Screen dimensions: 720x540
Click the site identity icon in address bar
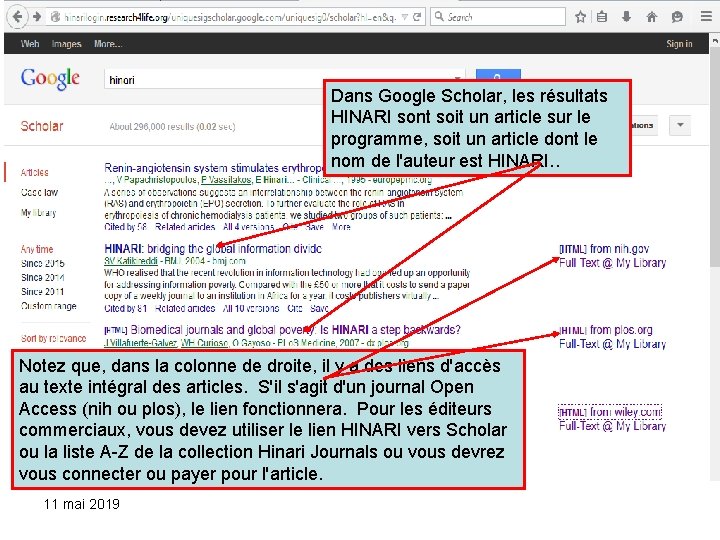pos(55,17)
